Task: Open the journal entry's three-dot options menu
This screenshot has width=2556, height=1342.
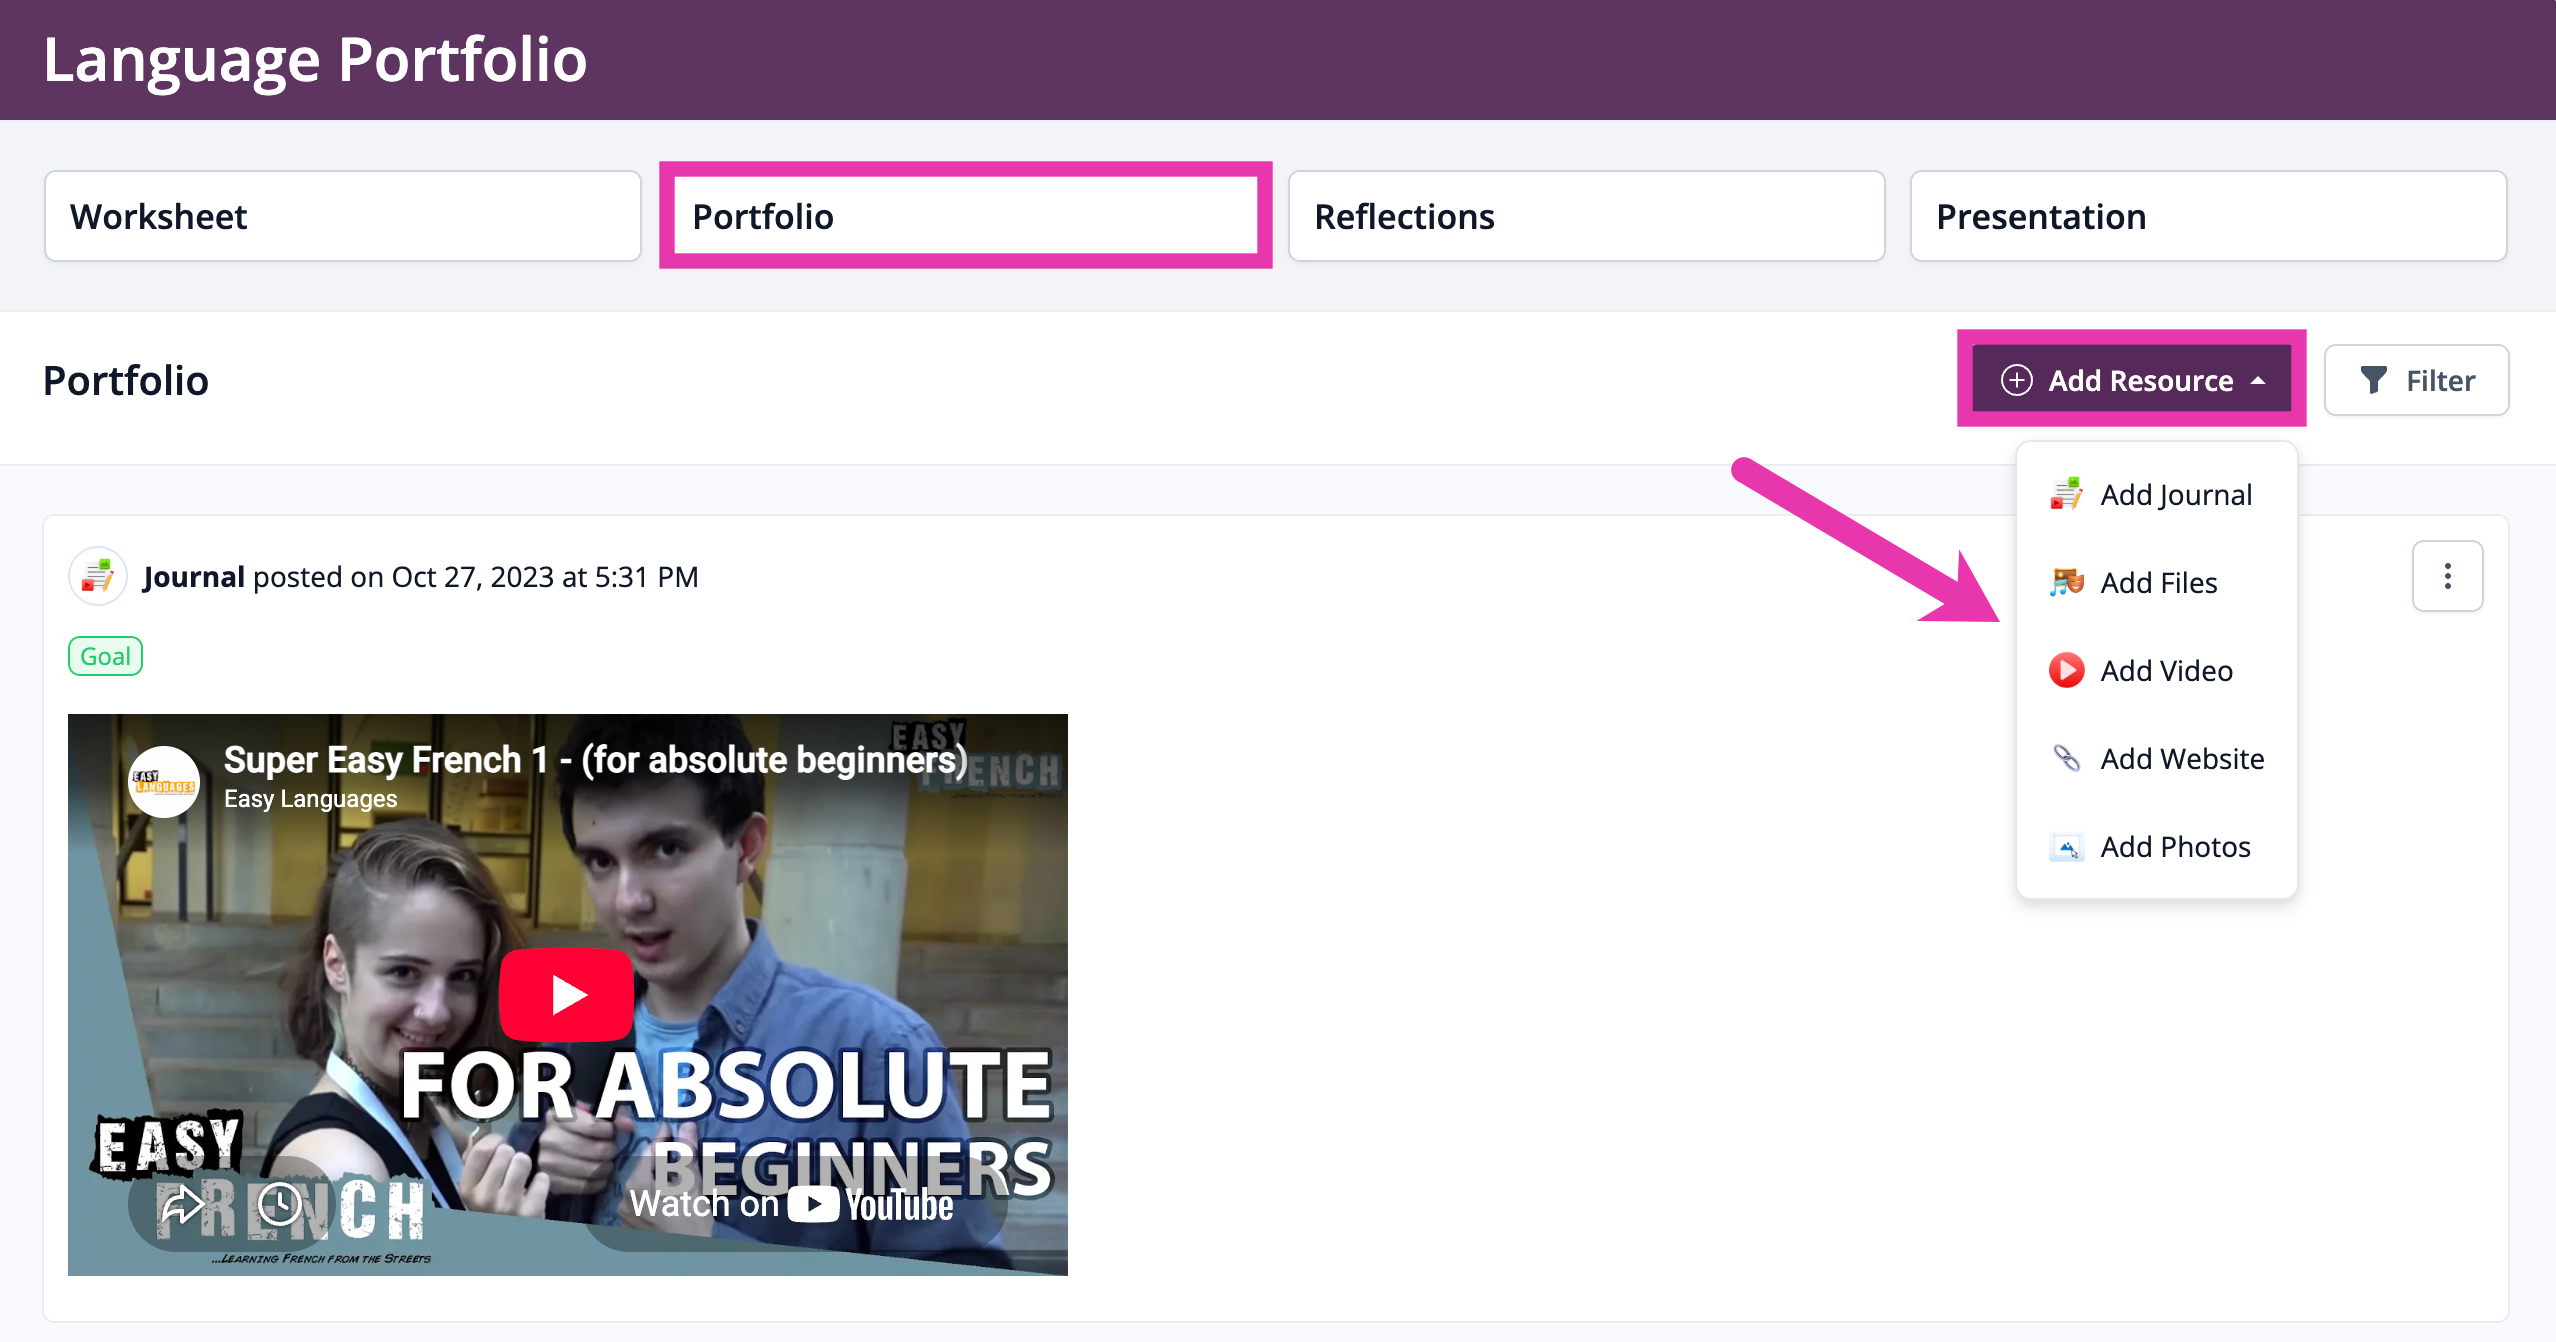Action: coord(2447,576)
